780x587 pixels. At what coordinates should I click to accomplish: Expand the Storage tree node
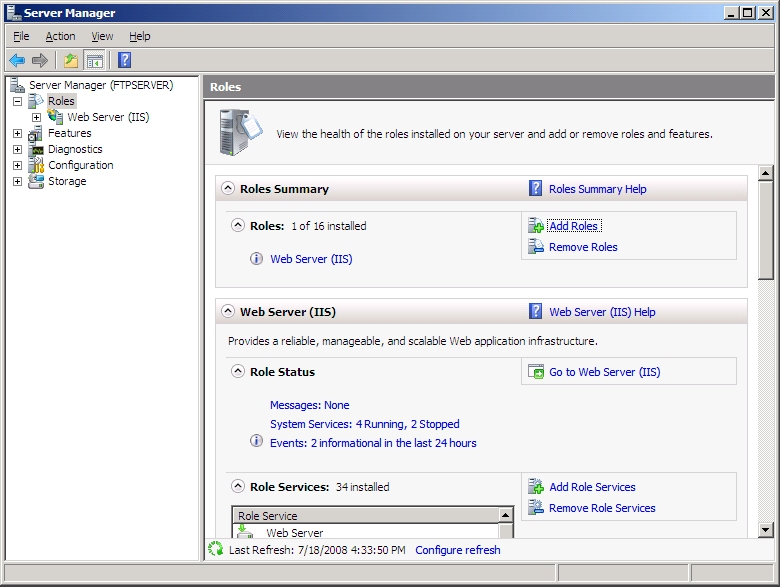[x=17, y=181]
